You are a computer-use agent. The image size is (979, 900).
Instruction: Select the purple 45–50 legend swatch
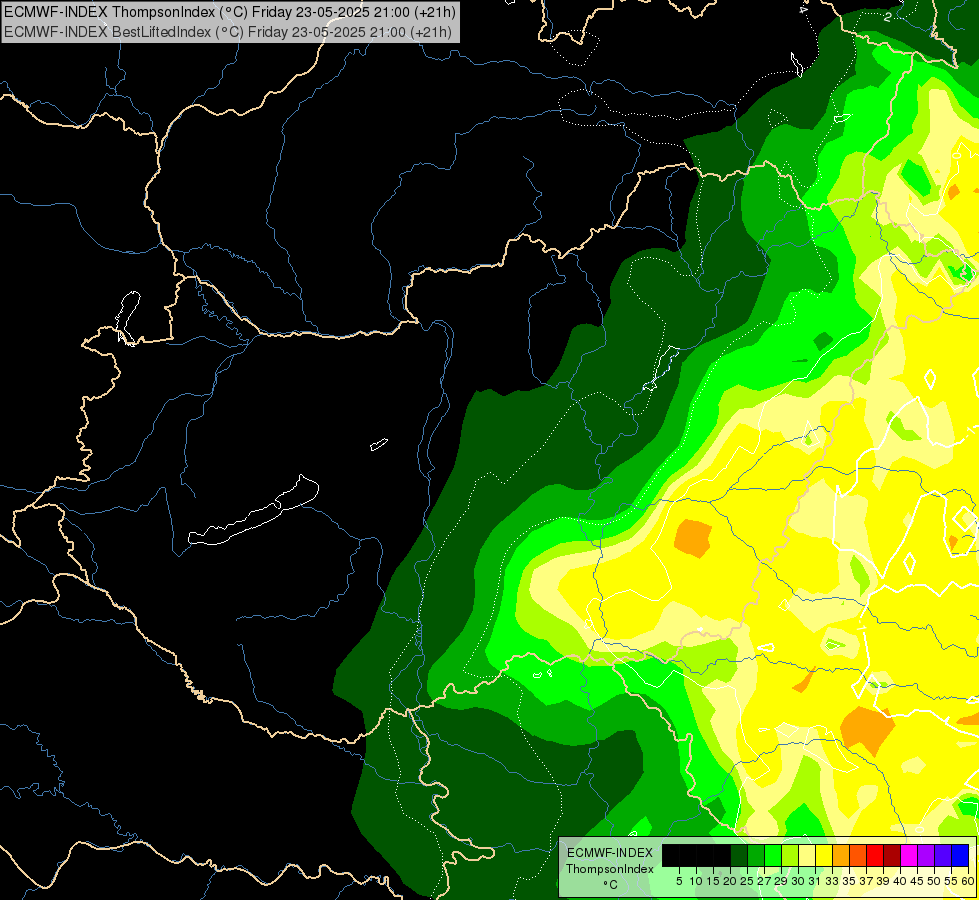[927, 855]
